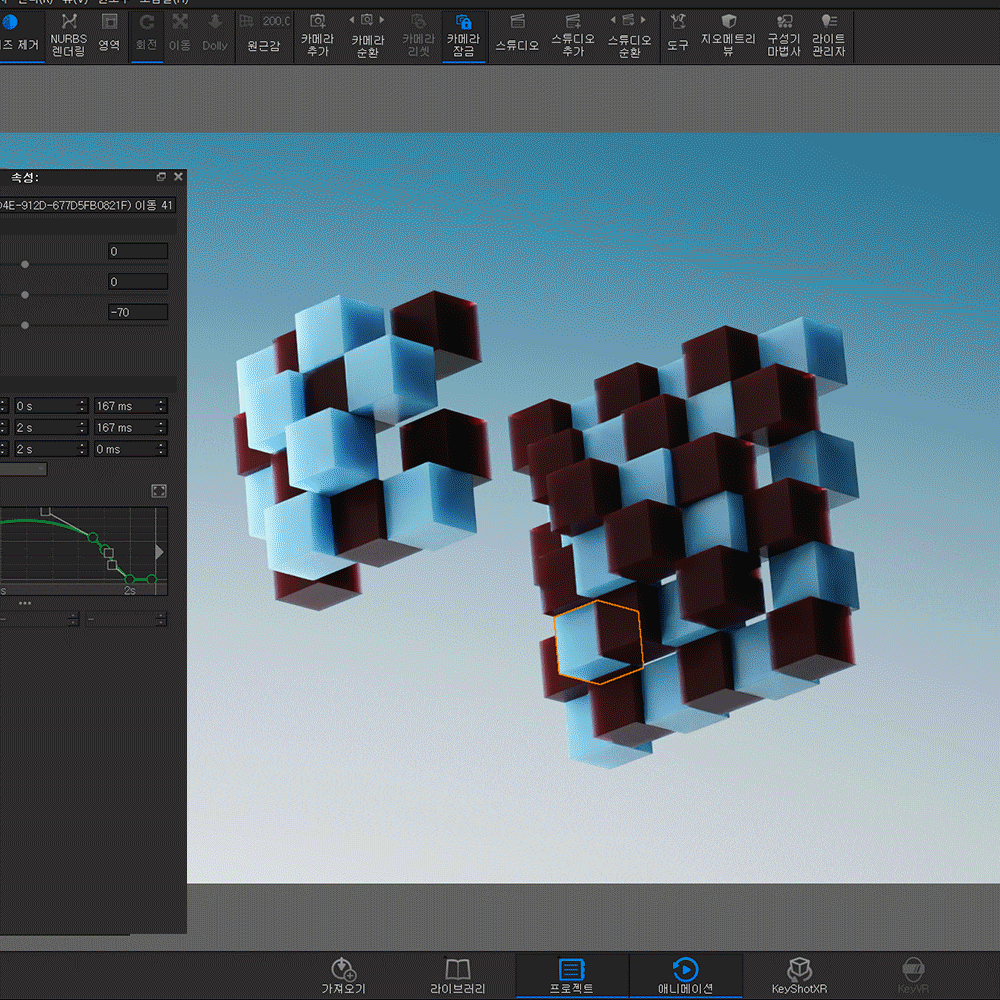Click the topmost 0 translation value field

coord(138,251)
